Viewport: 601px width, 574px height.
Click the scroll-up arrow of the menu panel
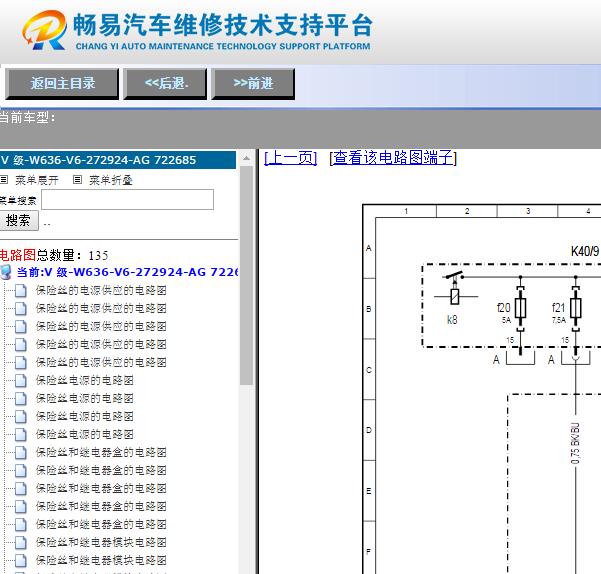click(x=246, y=158)
